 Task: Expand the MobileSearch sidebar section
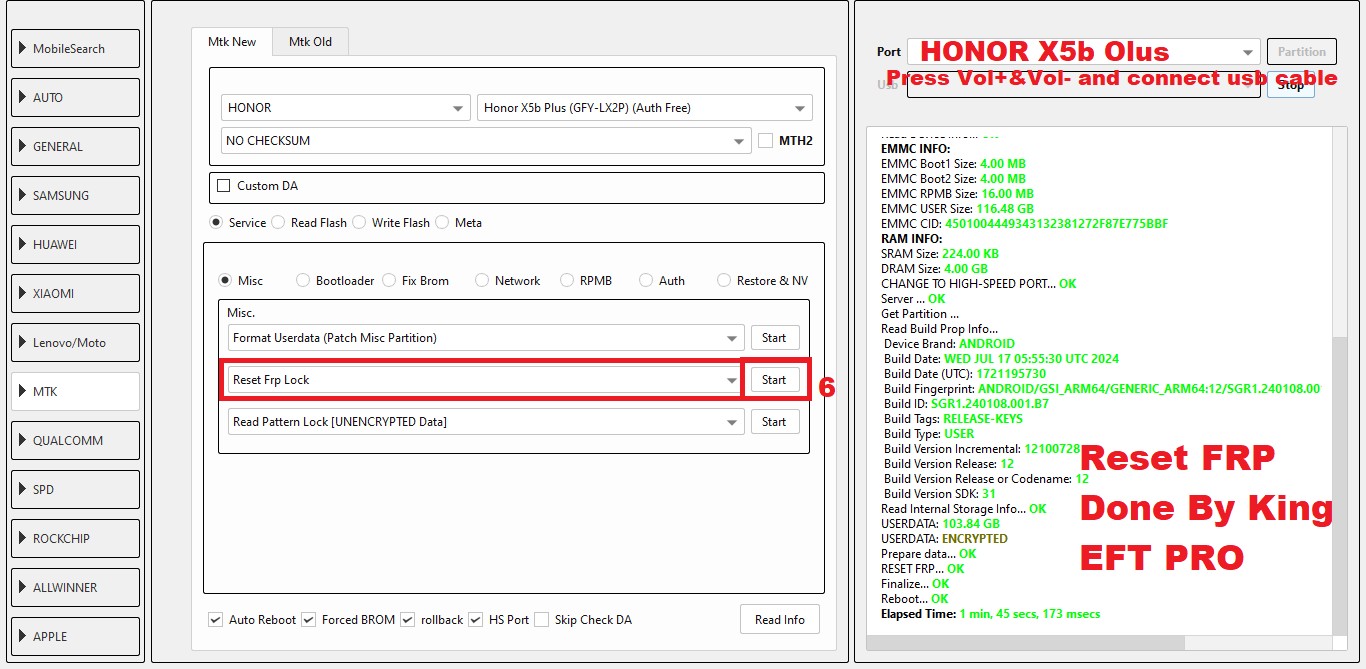coord(76,49)
